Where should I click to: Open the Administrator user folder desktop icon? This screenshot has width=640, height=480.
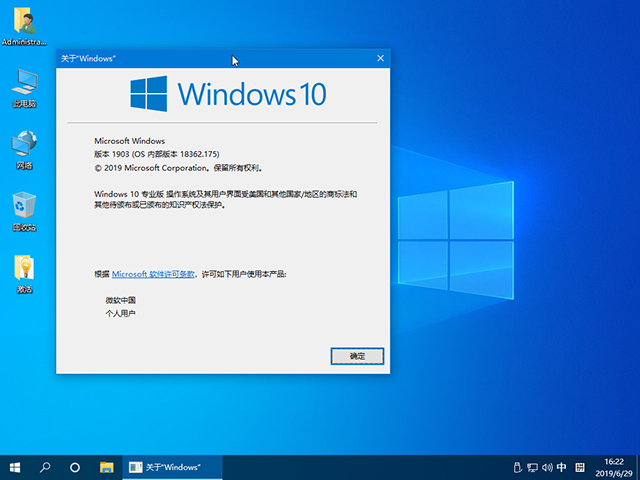(x=24, y=26)
